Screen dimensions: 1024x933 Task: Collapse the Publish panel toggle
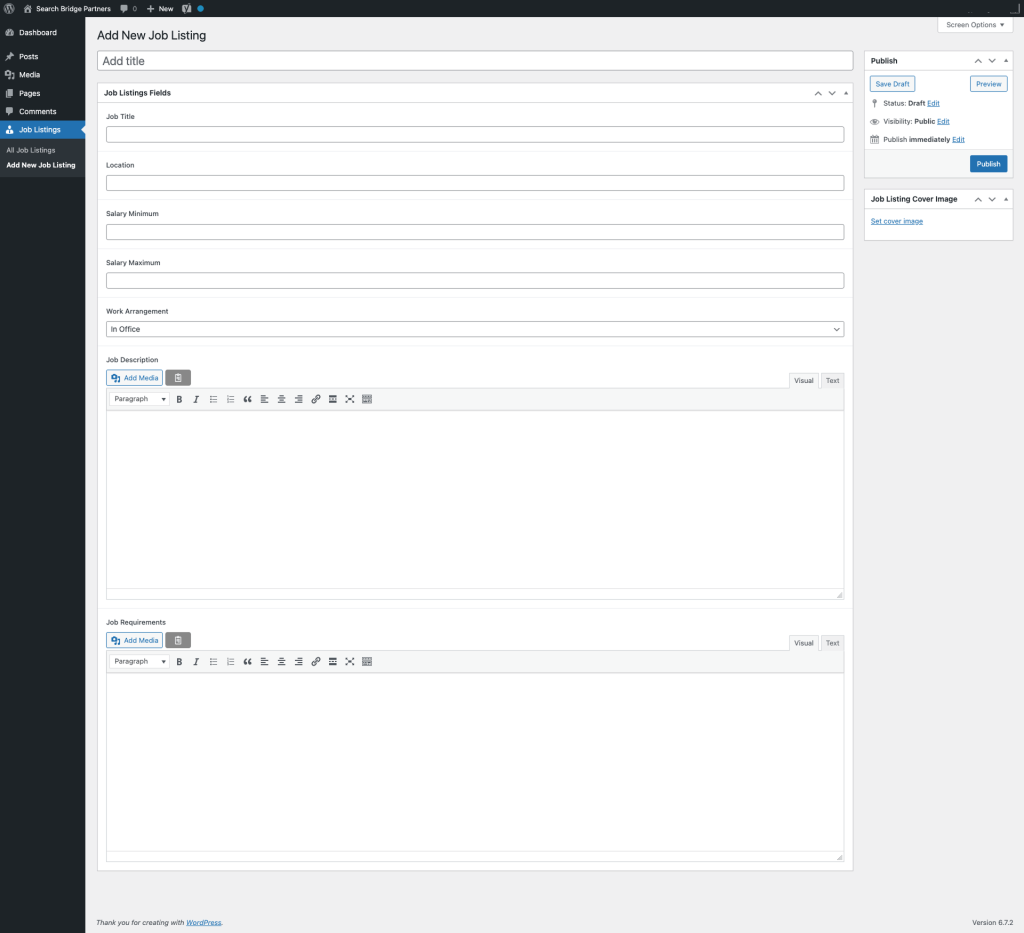pyautogui.click(x=1006, y=61)
